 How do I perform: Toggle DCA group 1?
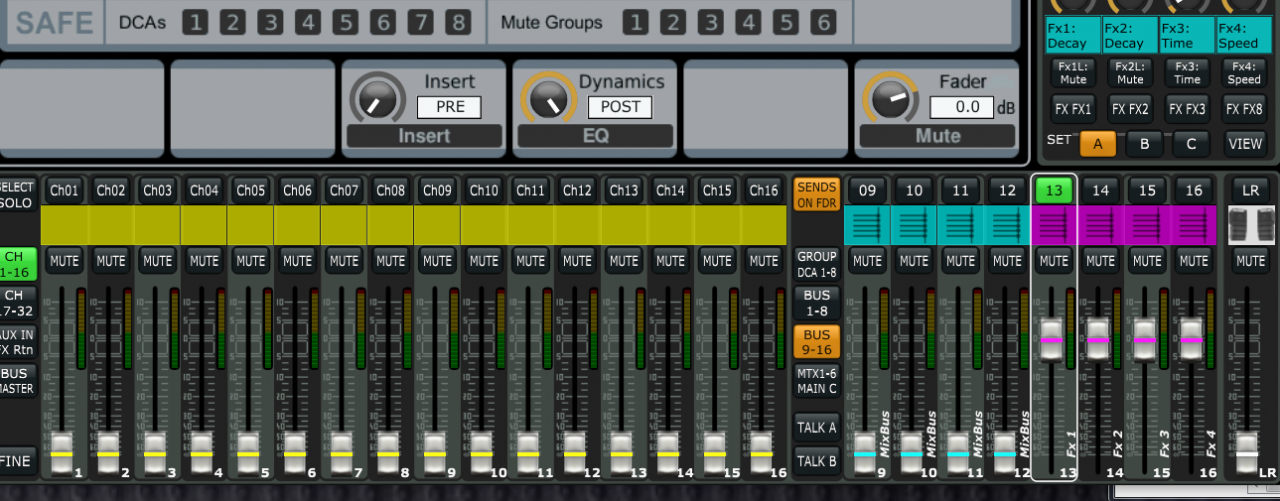click(195, 22)
